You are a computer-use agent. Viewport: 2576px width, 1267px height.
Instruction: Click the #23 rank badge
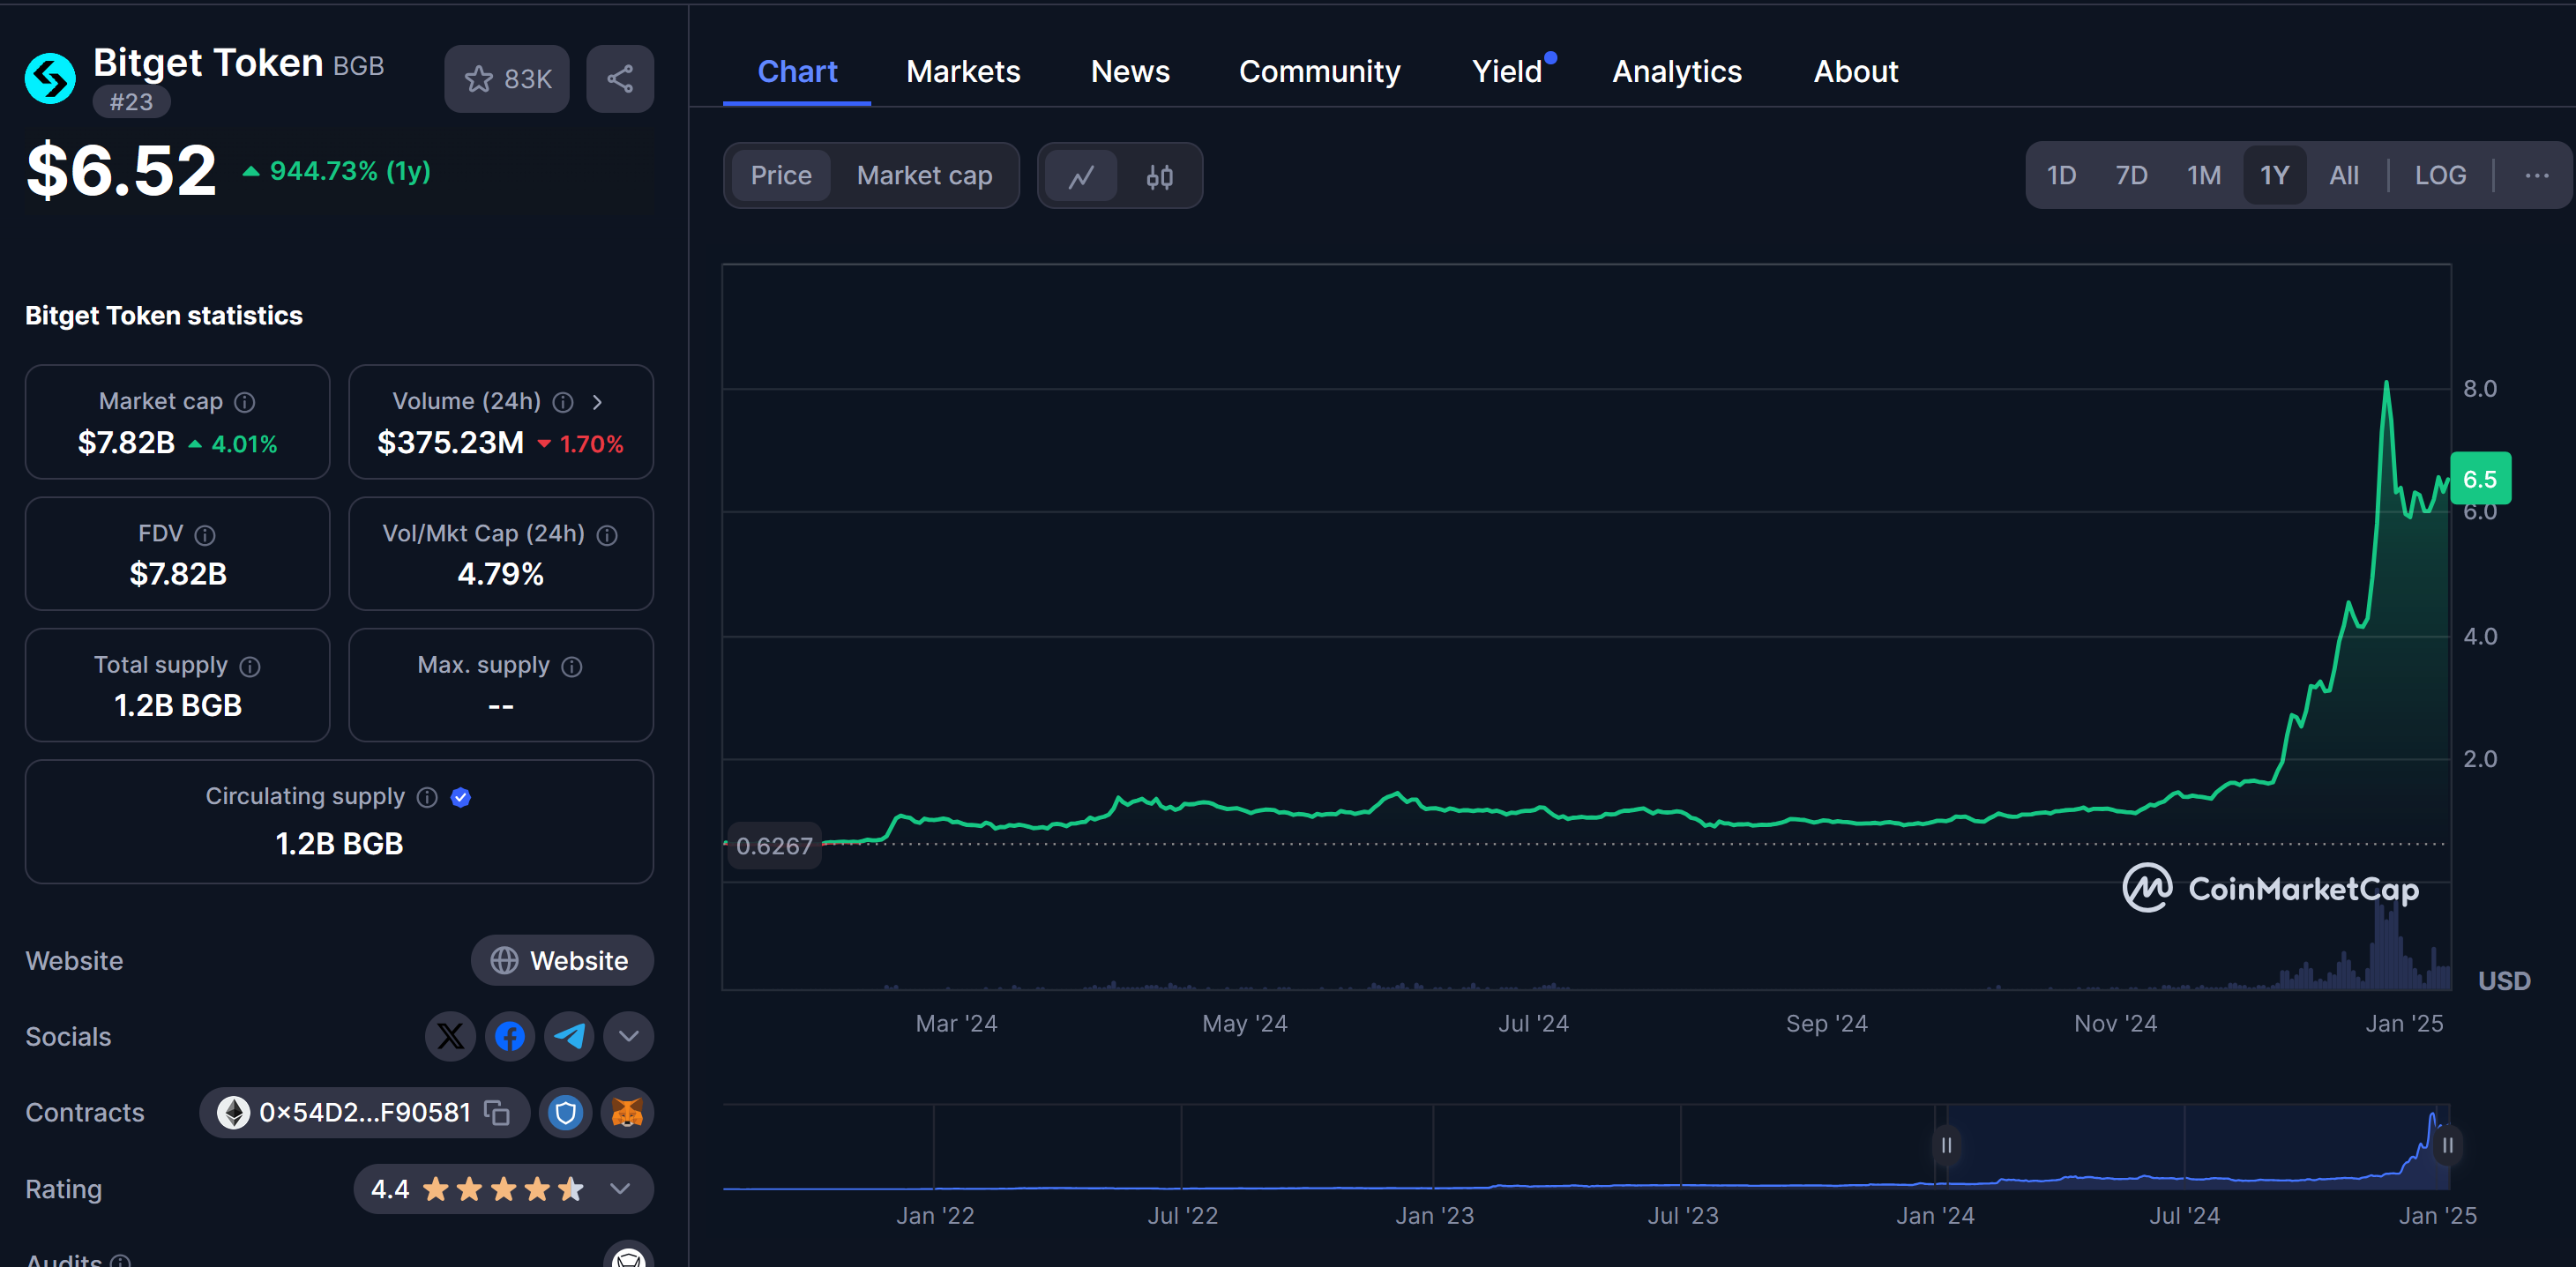coord(131,102)
